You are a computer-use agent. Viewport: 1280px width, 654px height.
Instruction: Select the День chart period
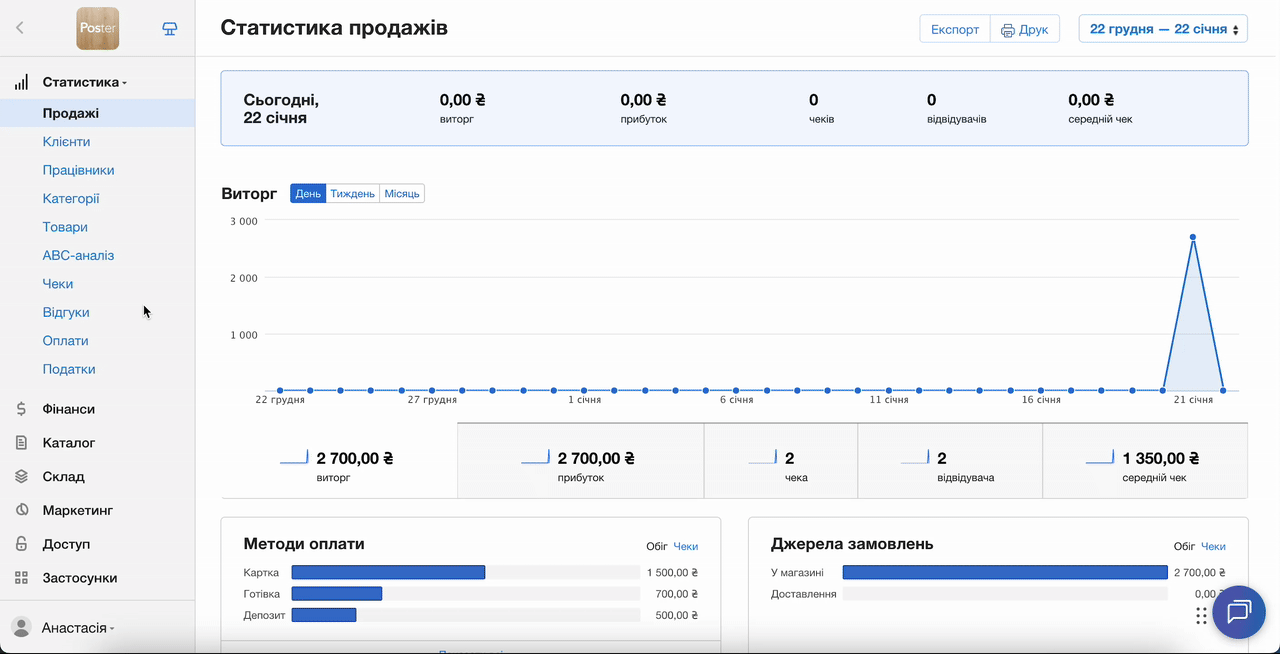click(x=308, y=193)
